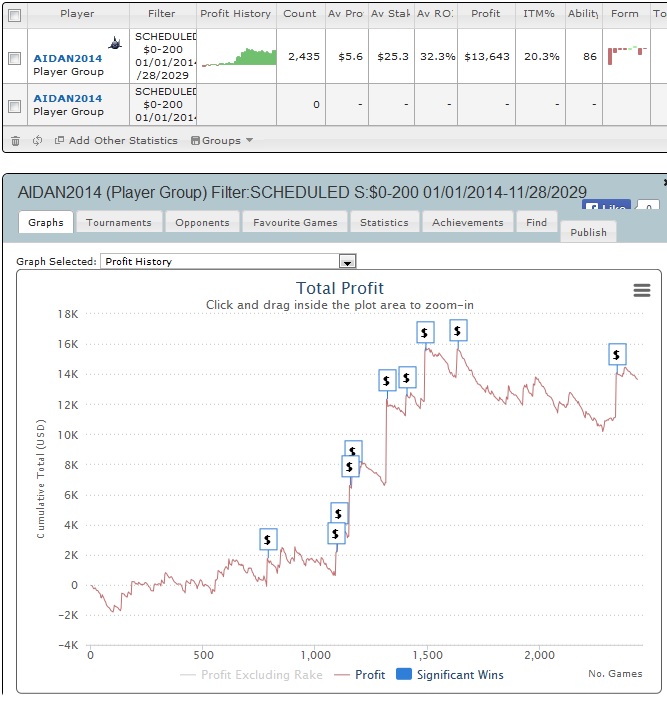Screen dimensions: 667x707
Task: Click the Publish button
Action: pos(588,232)
